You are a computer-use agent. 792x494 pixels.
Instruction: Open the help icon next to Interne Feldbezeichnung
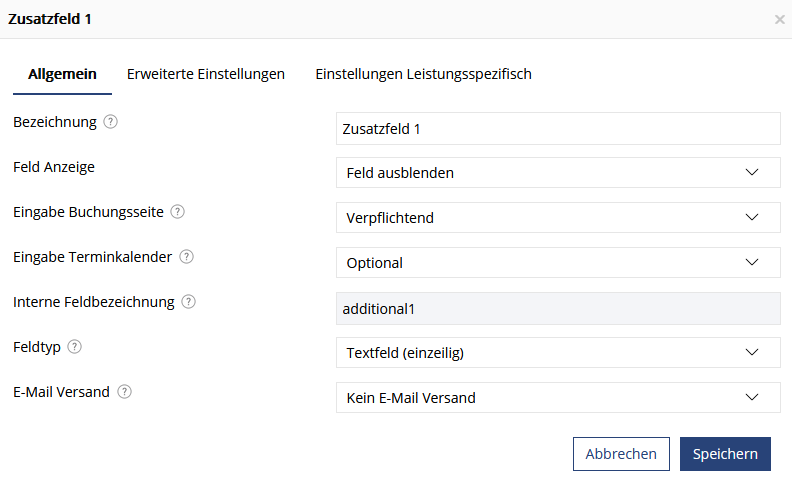[x=188, y=302]
